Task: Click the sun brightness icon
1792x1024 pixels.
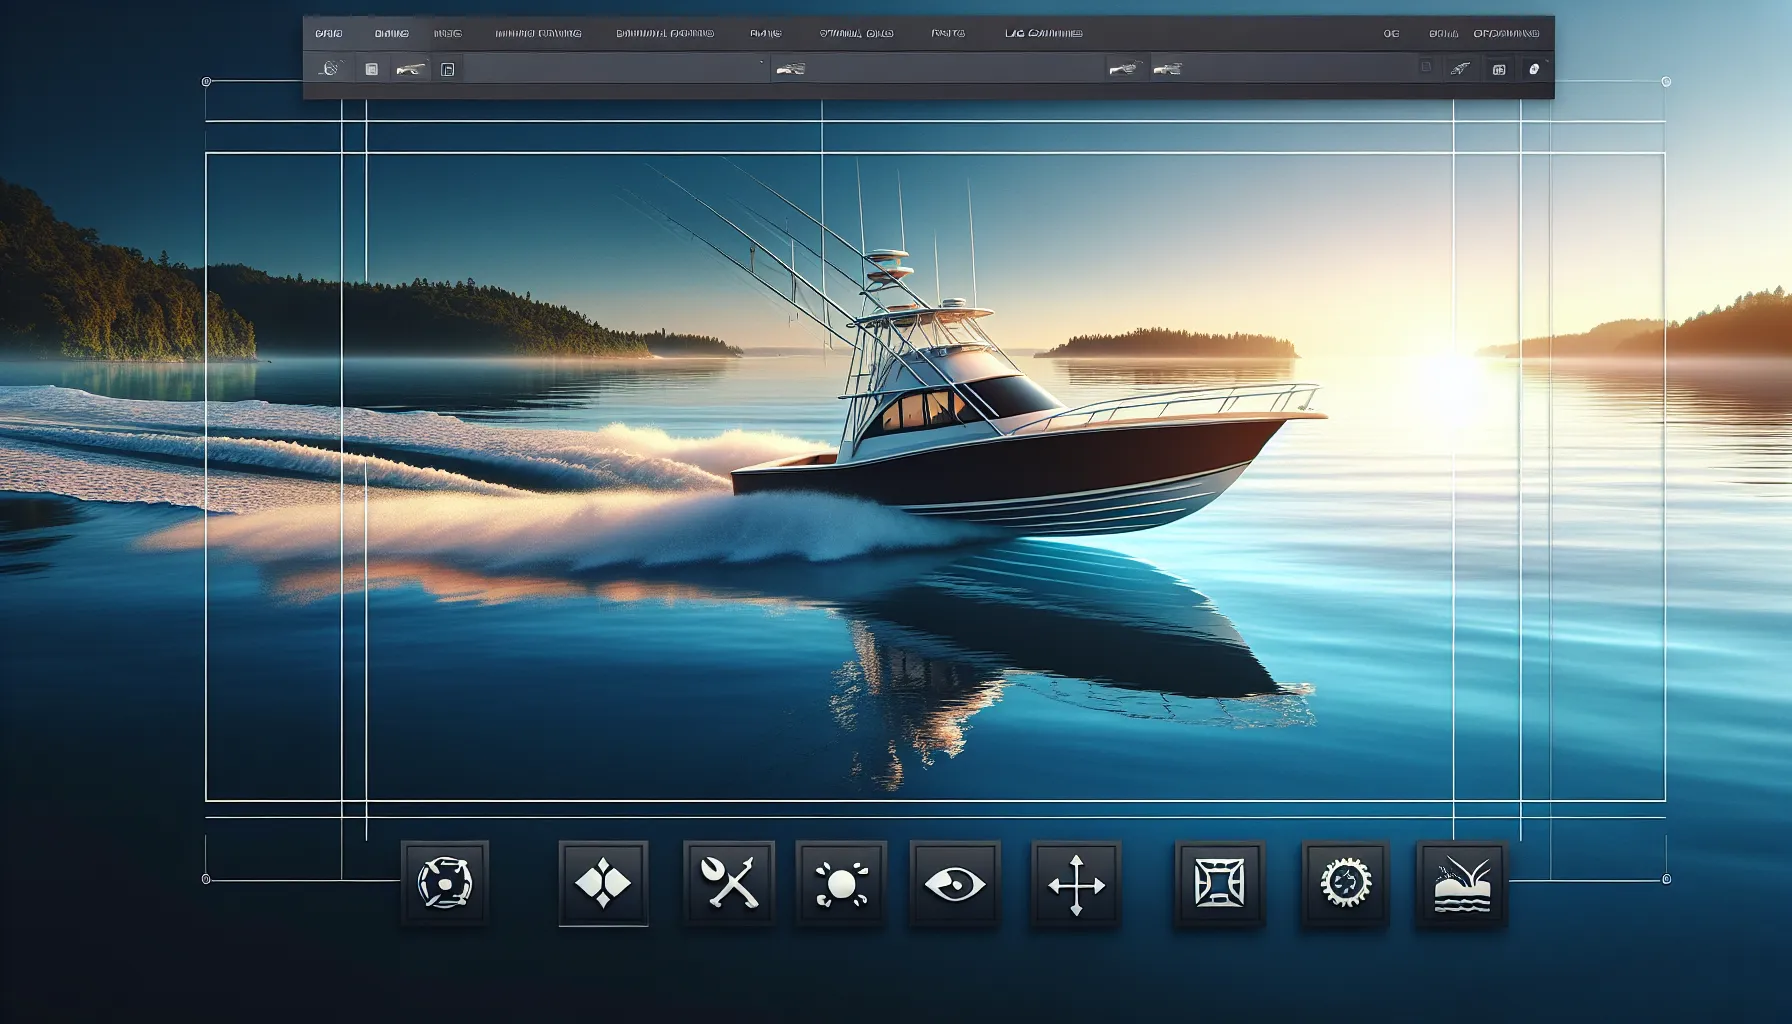Action: (840, 884)
